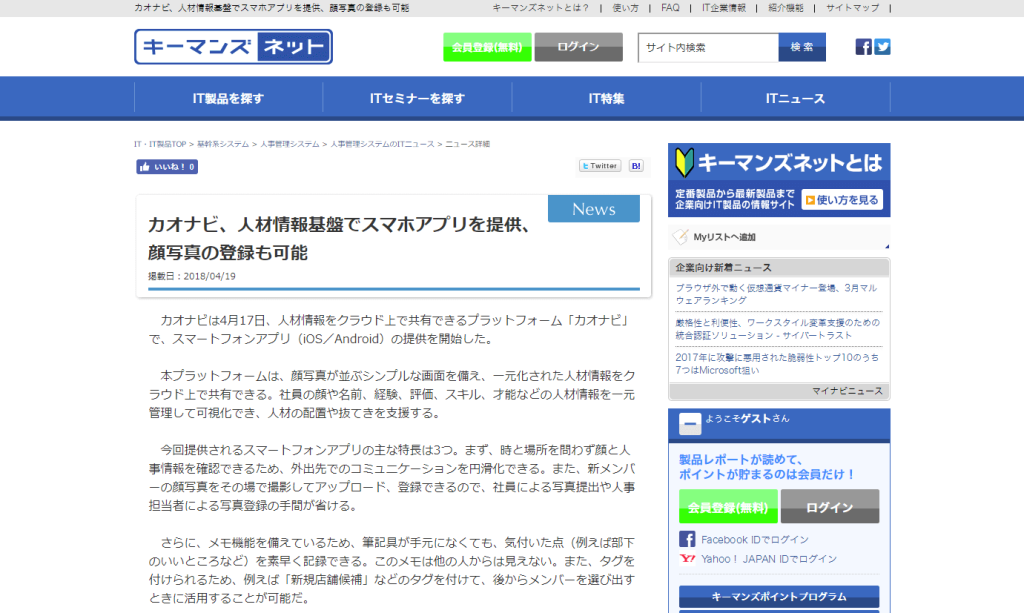The height and width of the screenshot is (613, 1024).
Task: Open キーマンズネットとは？ top link
Action: pos(541,8)
